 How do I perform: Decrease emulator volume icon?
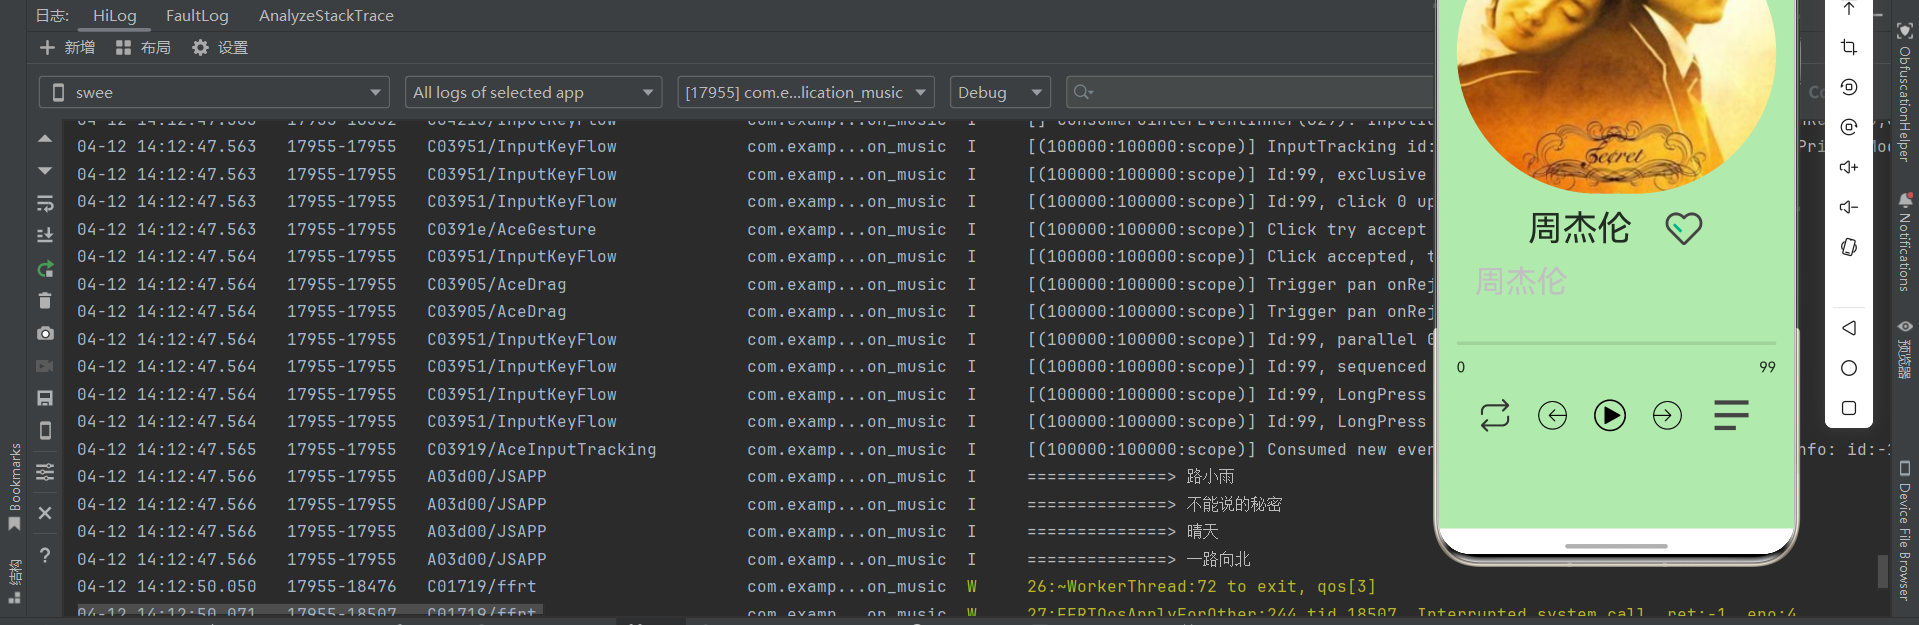tap(1849, 207)
